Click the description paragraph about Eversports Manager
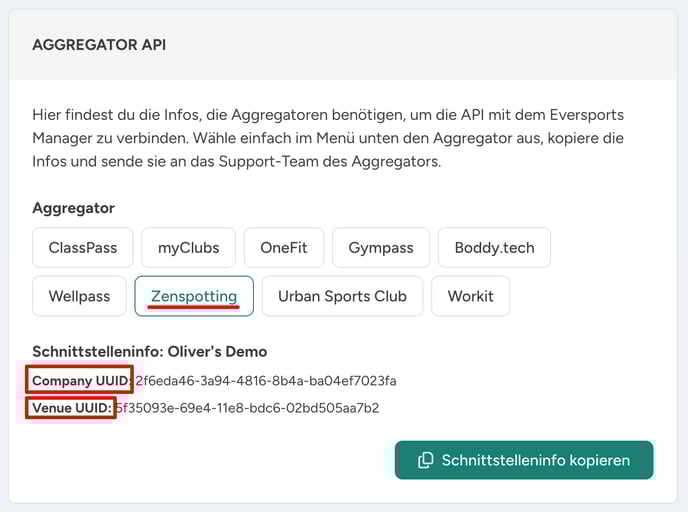Image resolution: width=688 pixels, height=512 pixels. [328, 138]
